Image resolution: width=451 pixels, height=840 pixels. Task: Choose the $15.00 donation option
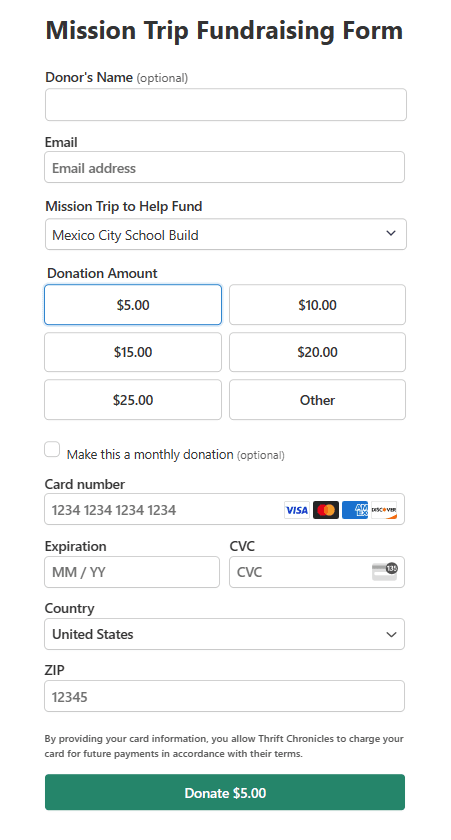click(133, 352)
